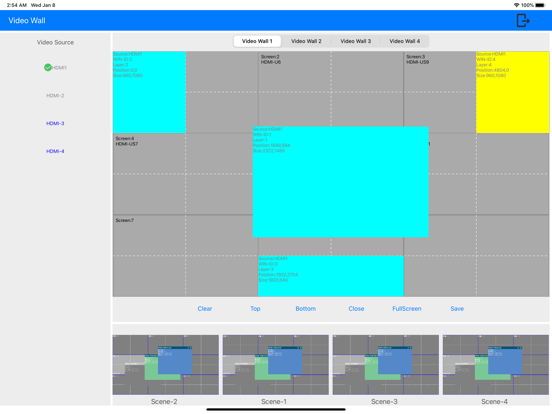This screenshot has width=552, height=414.
Task: Send window to Bottom
Action: (306, 308)
